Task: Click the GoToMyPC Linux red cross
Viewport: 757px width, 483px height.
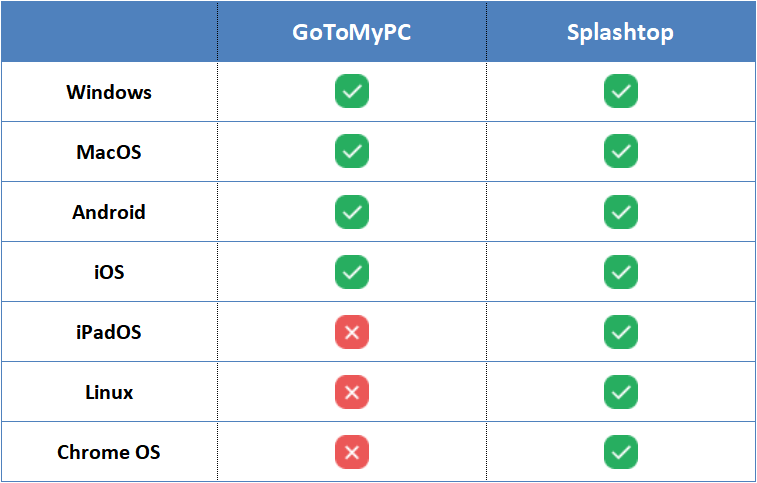Action: point(352,392)
